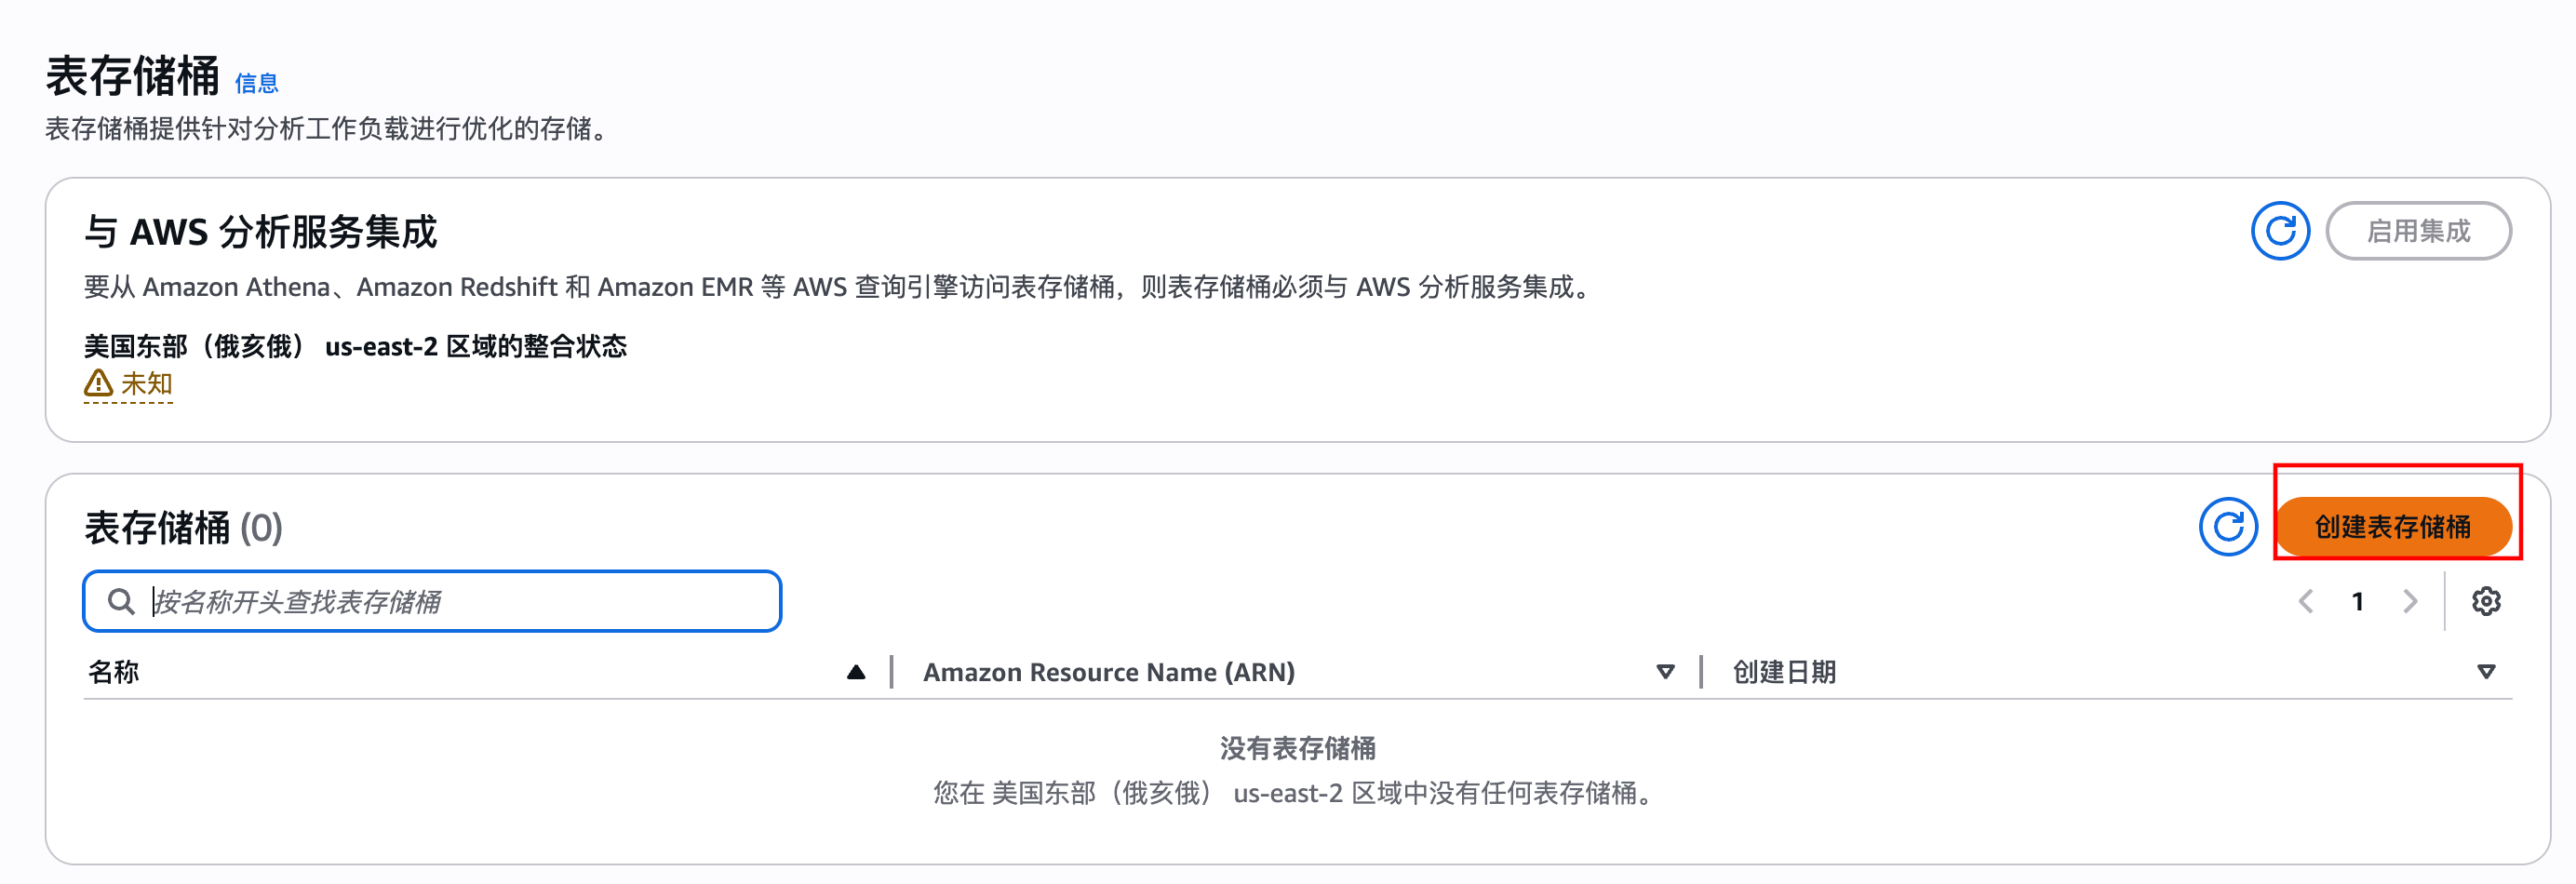The image size is (2576, 884).
Task: Open the table list settings gear
Action: (2487, 601)
